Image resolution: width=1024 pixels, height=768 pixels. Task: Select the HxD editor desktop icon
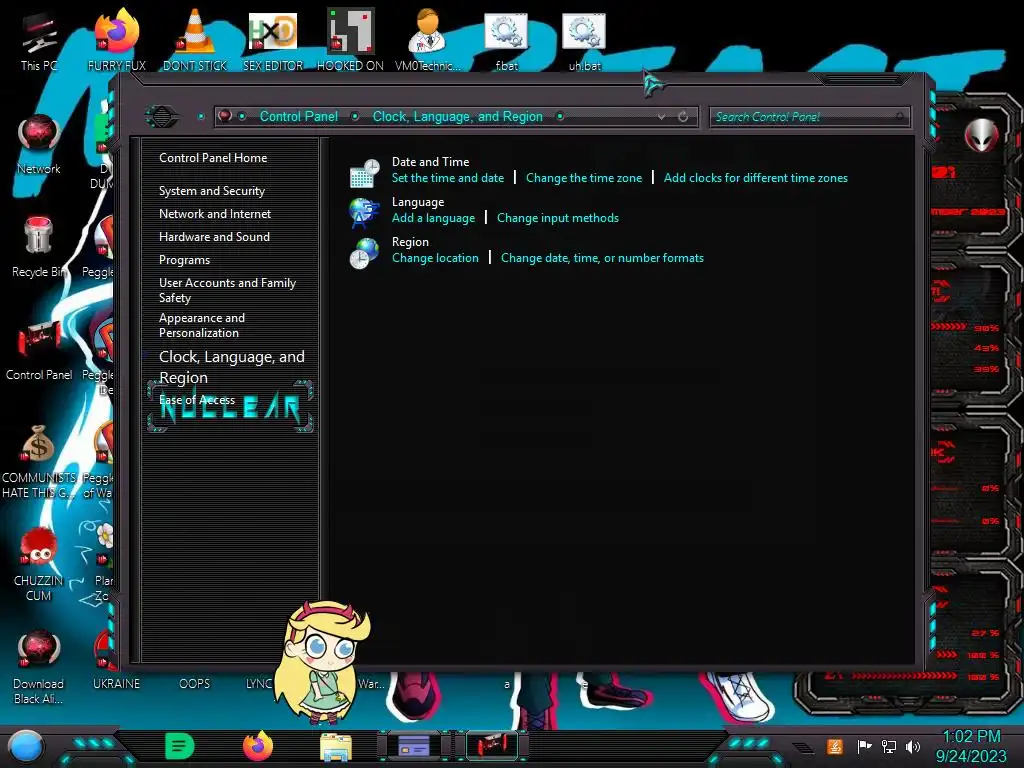(x=273, y=42)
